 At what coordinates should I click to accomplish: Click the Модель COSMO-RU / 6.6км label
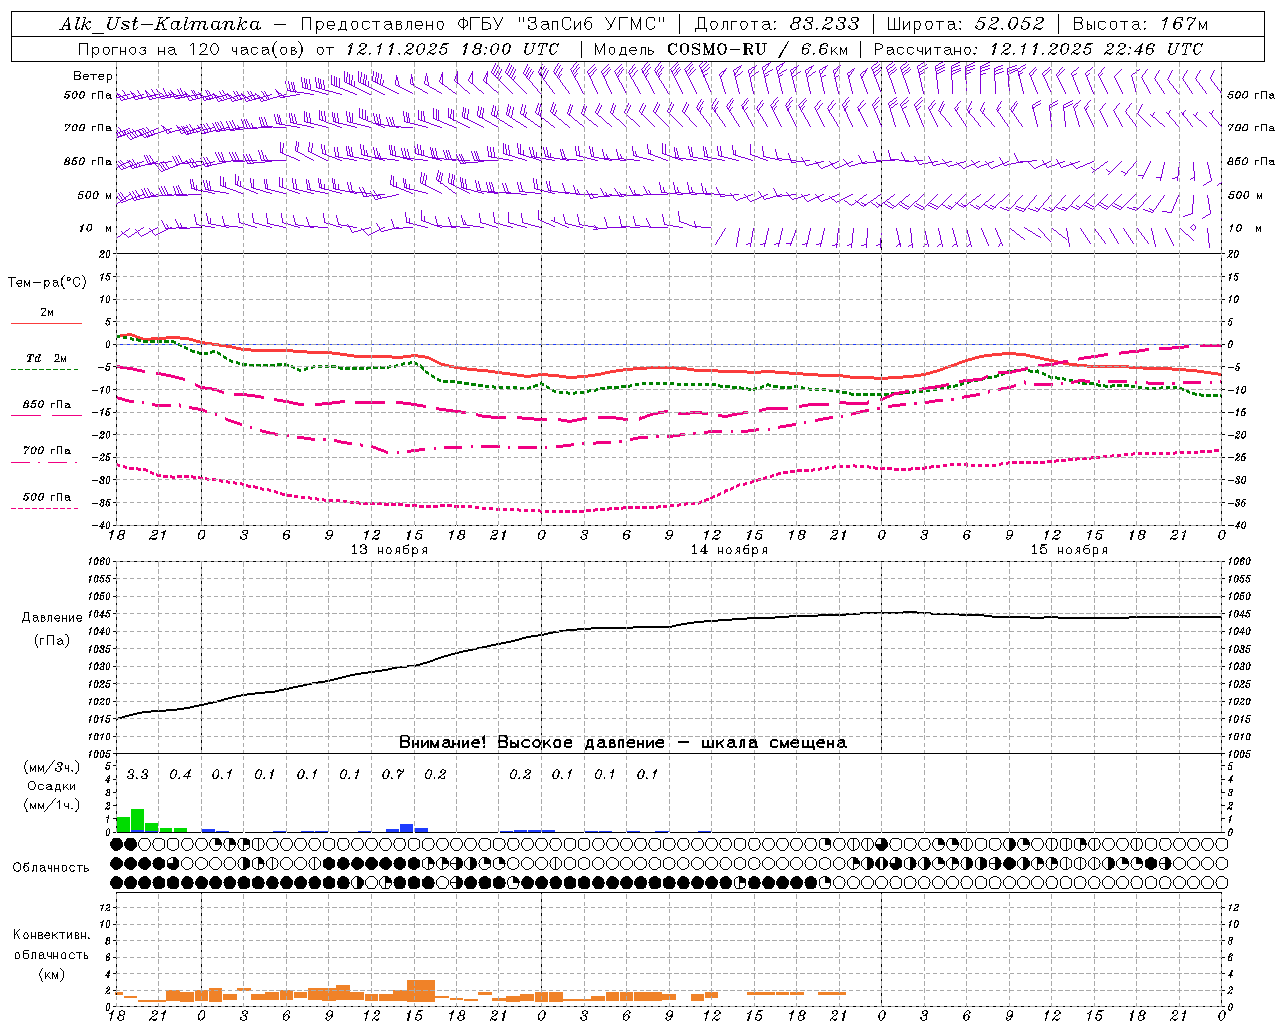pos(720,49)
